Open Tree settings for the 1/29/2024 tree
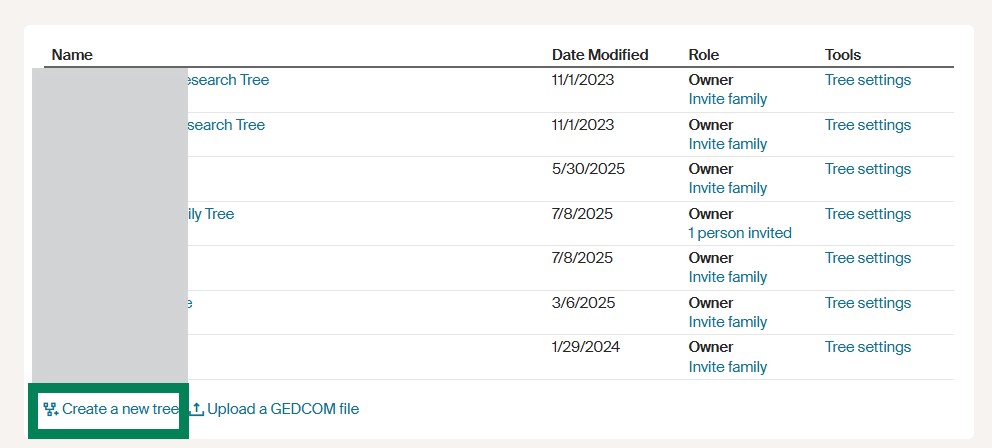 [867, 347]
